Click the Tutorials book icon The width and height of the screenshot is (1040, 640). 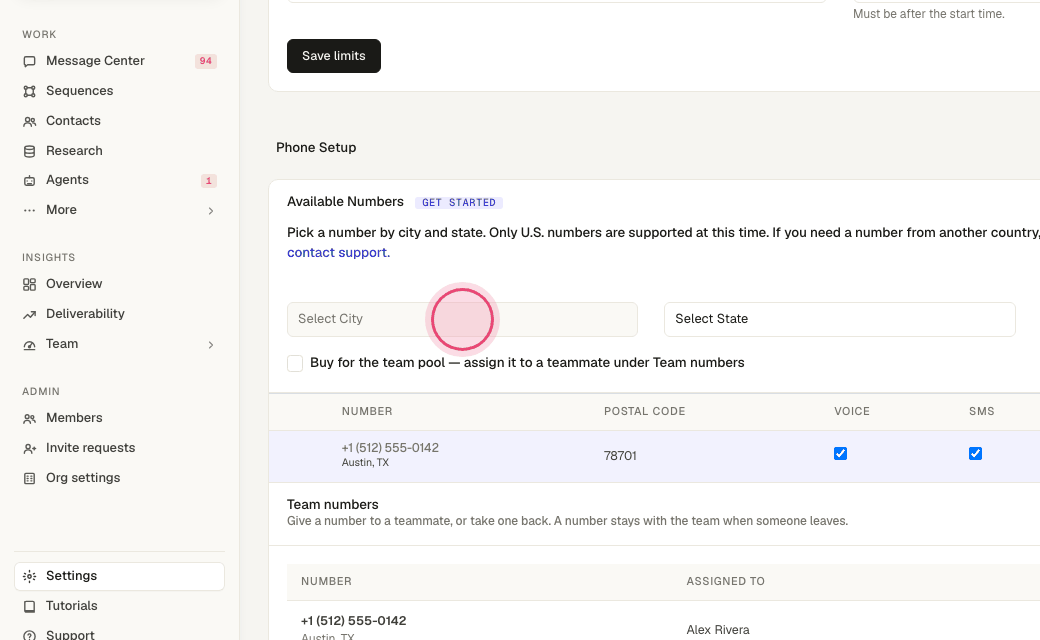pyautogui.click(x=29, y=606)
